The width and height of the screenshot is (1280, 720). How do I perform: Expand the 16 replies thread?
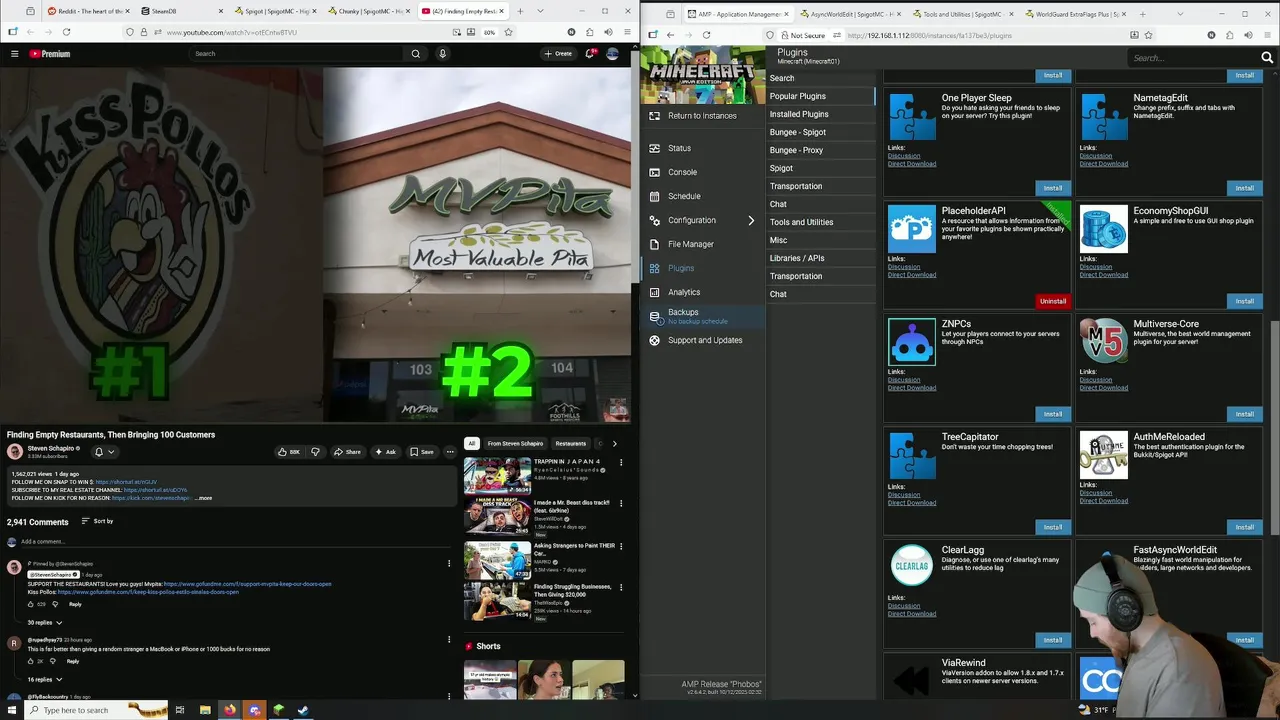45,679
